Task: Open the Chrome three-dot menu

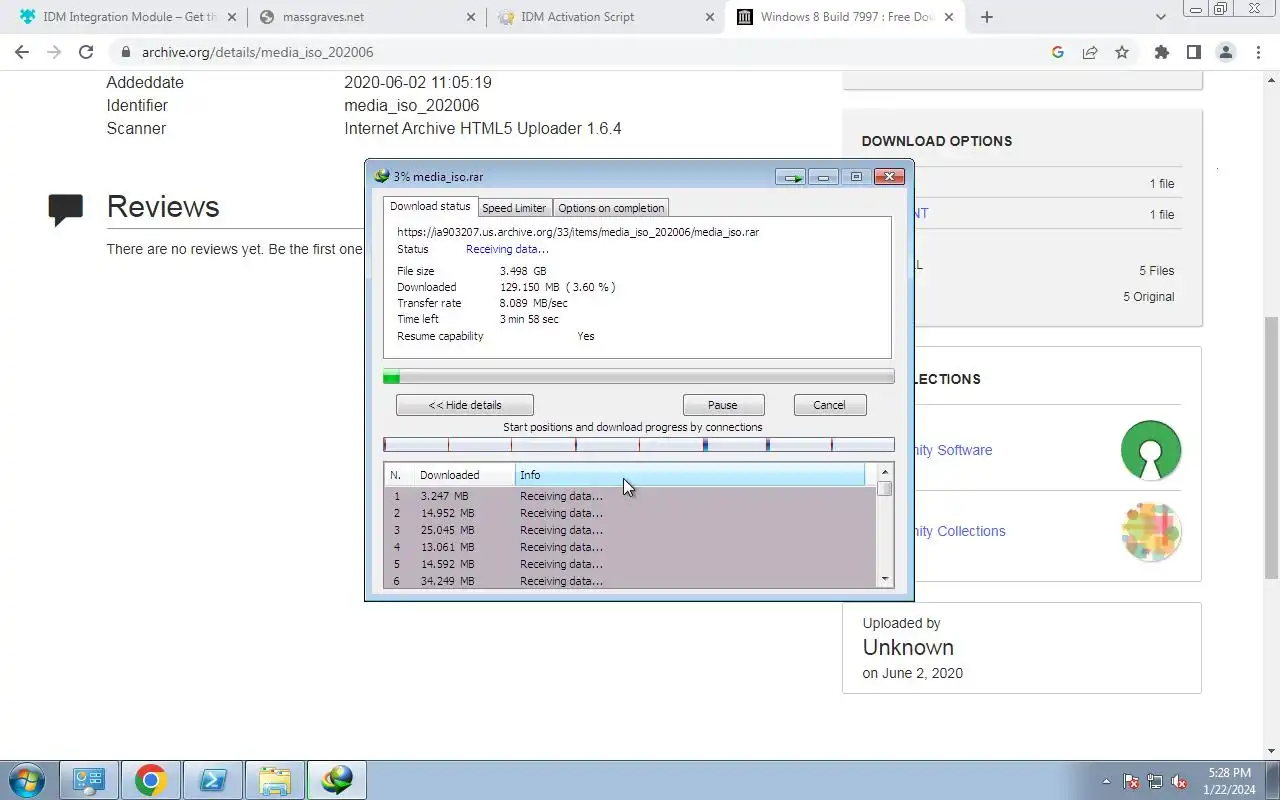Action: 1258,52
